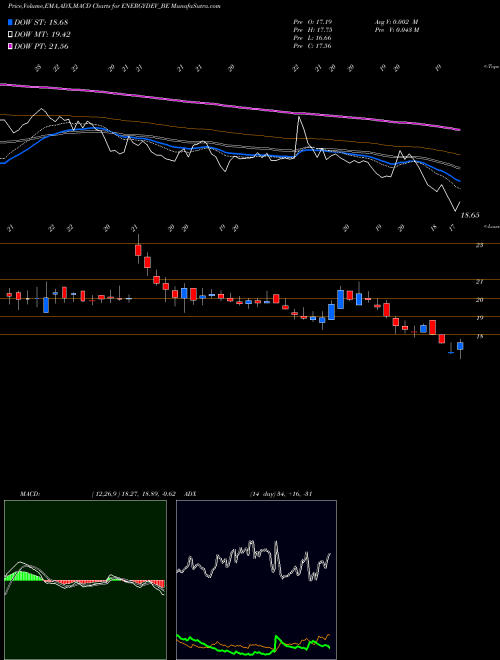Open the ADX indicator chart panel

point(256,580)
